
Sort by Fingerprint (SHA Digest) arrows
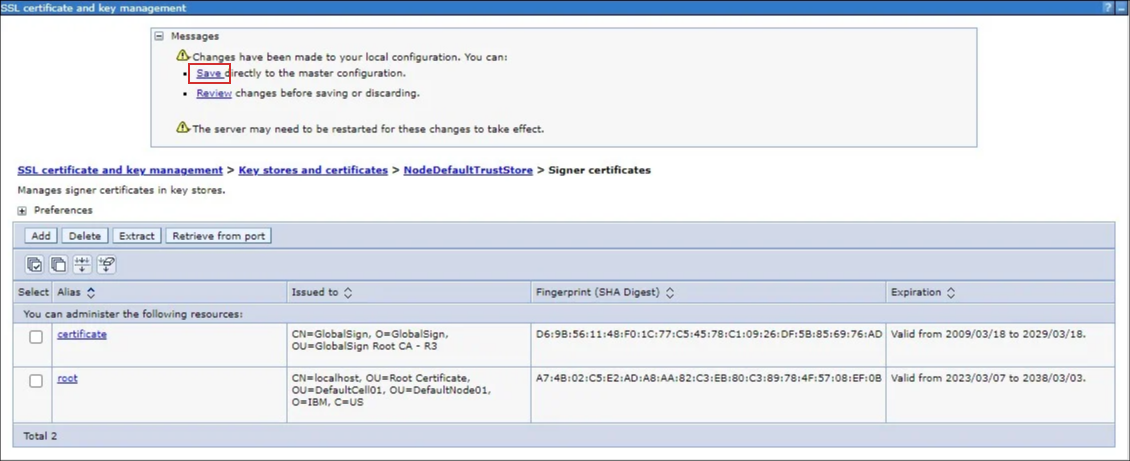click(x=669, y=292)
